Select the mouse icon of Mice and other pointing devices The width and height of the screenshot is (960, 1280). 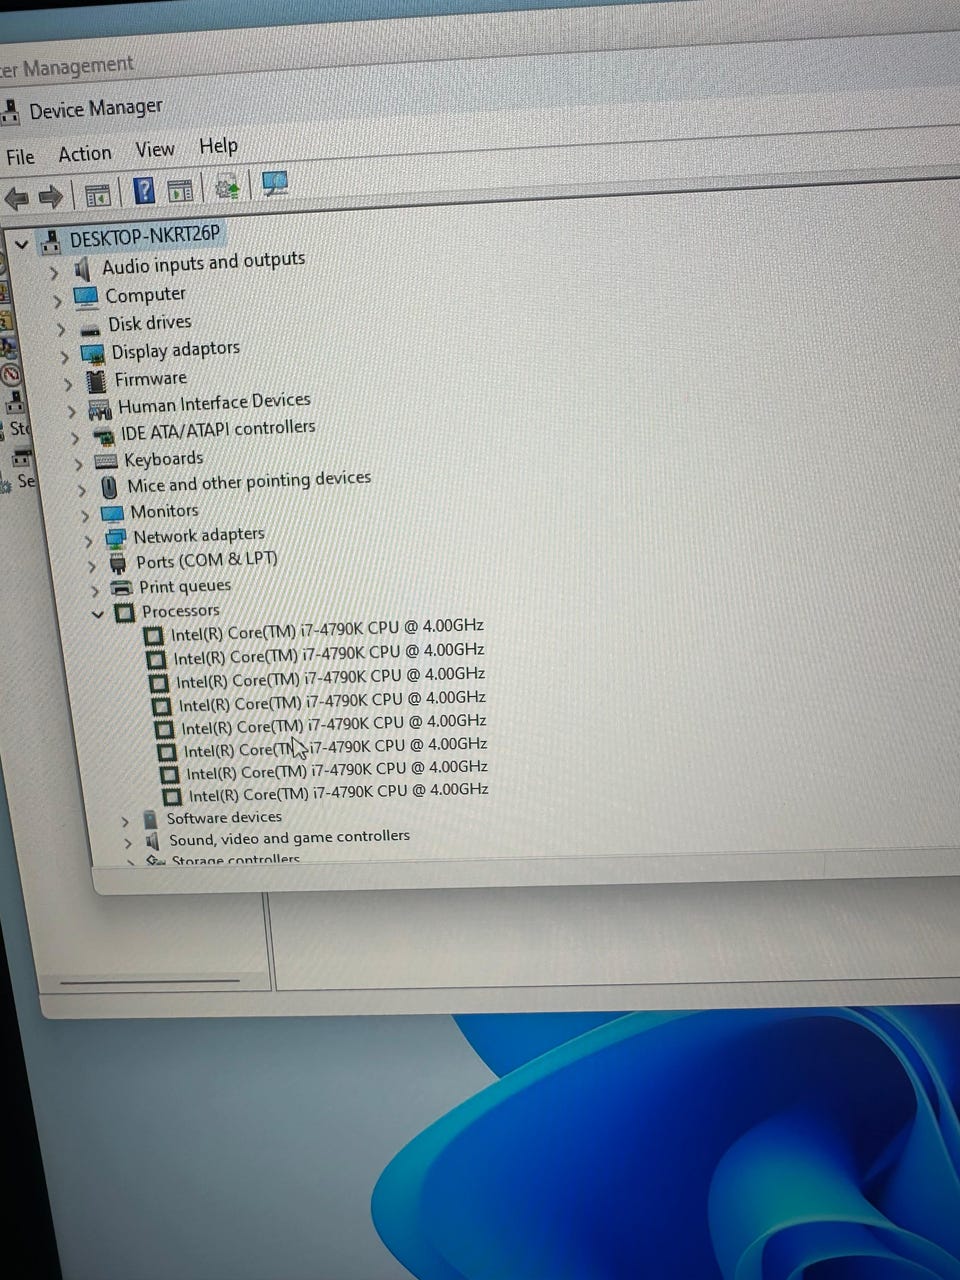click(x=110, y=487)
